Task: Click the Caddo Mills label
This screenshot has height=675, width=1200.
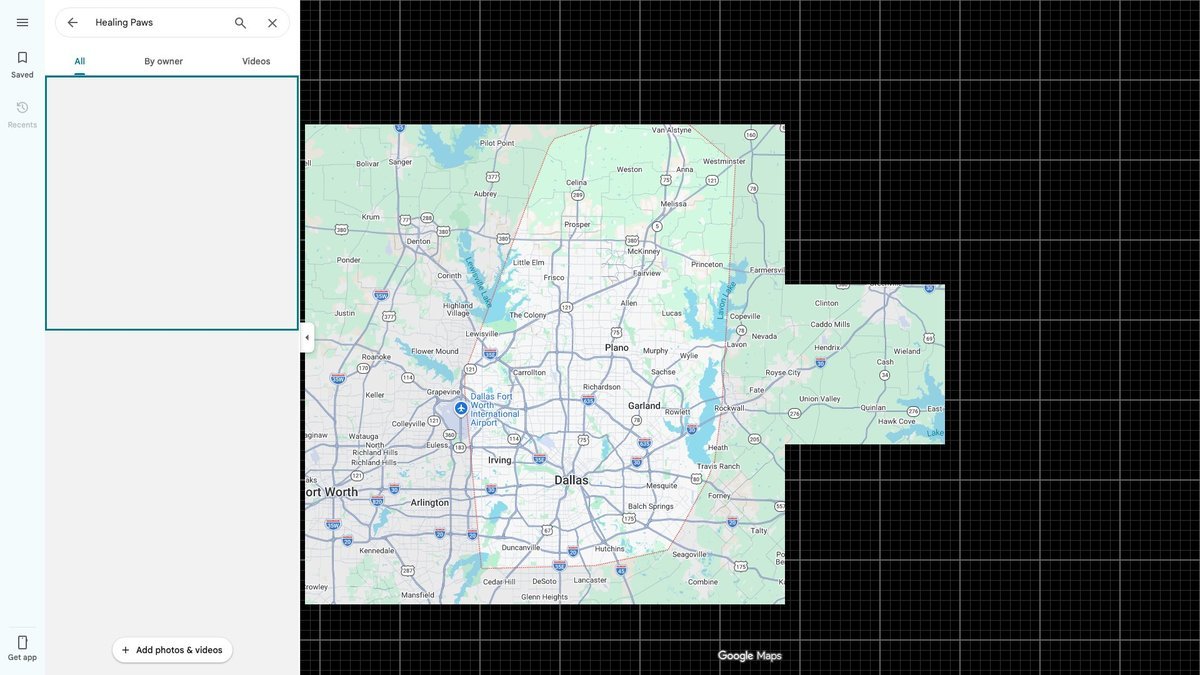Action: point(830,324)
